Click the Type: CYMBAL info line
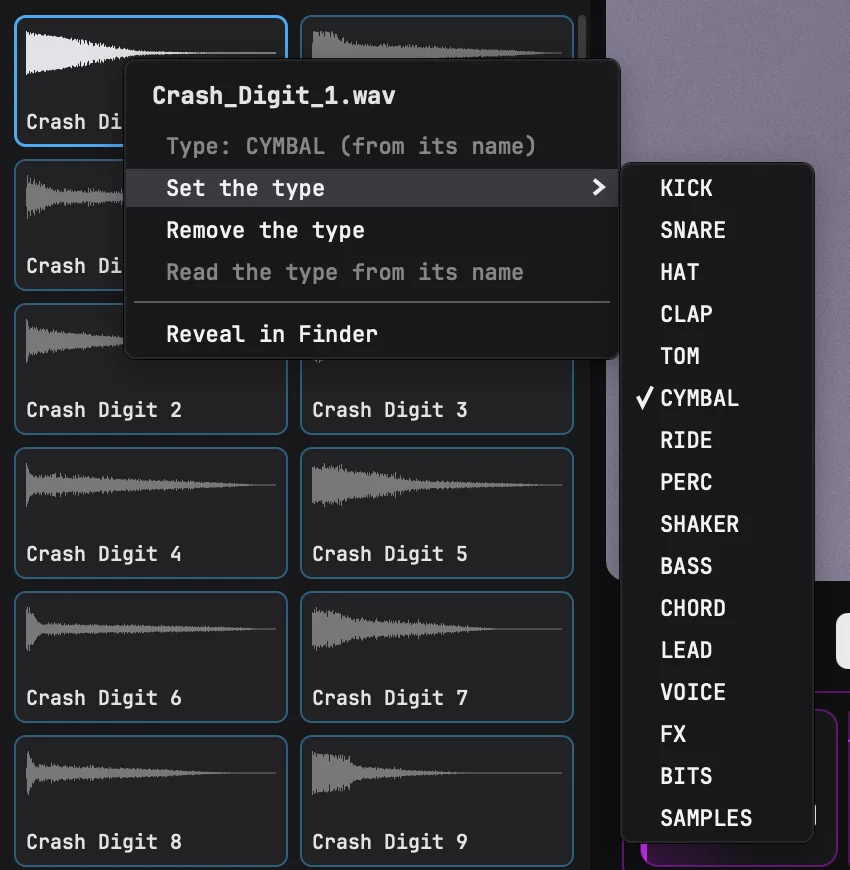 point(351,146)
